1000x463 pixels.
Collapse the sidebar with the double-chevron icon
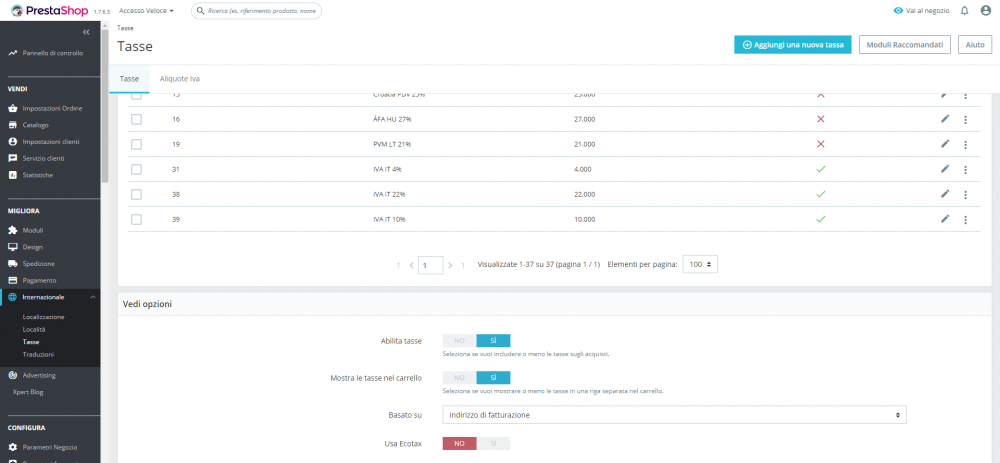[86, 32]
